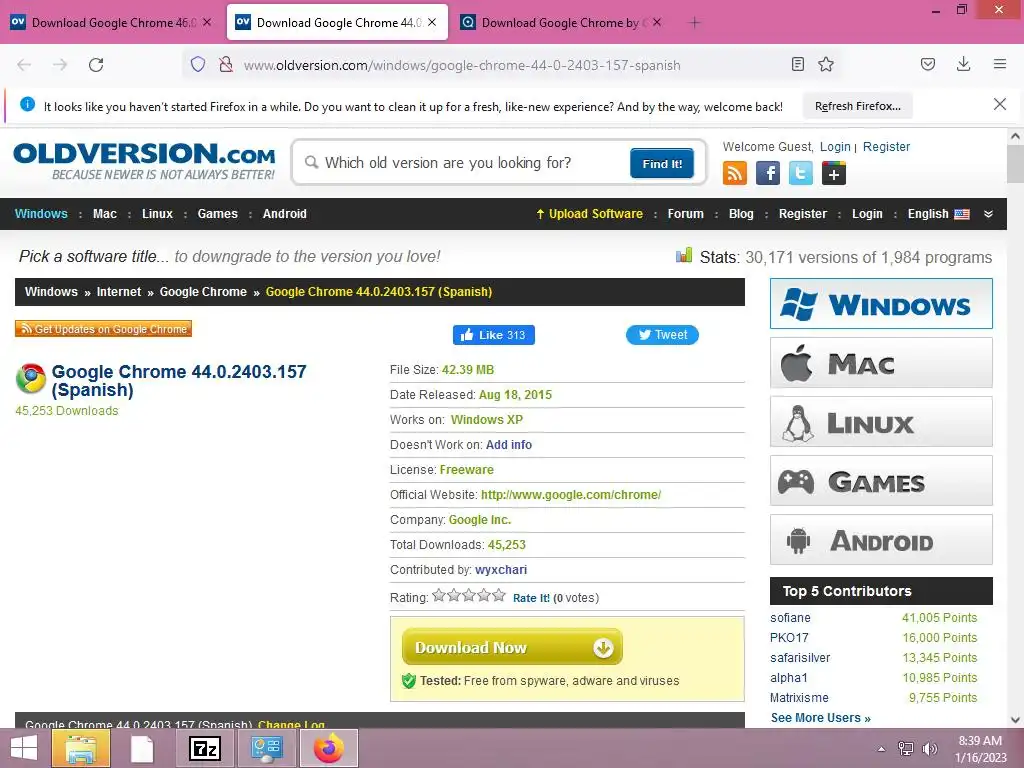
Task: Click the orange RSS feed icon
Action: (735, 173)
